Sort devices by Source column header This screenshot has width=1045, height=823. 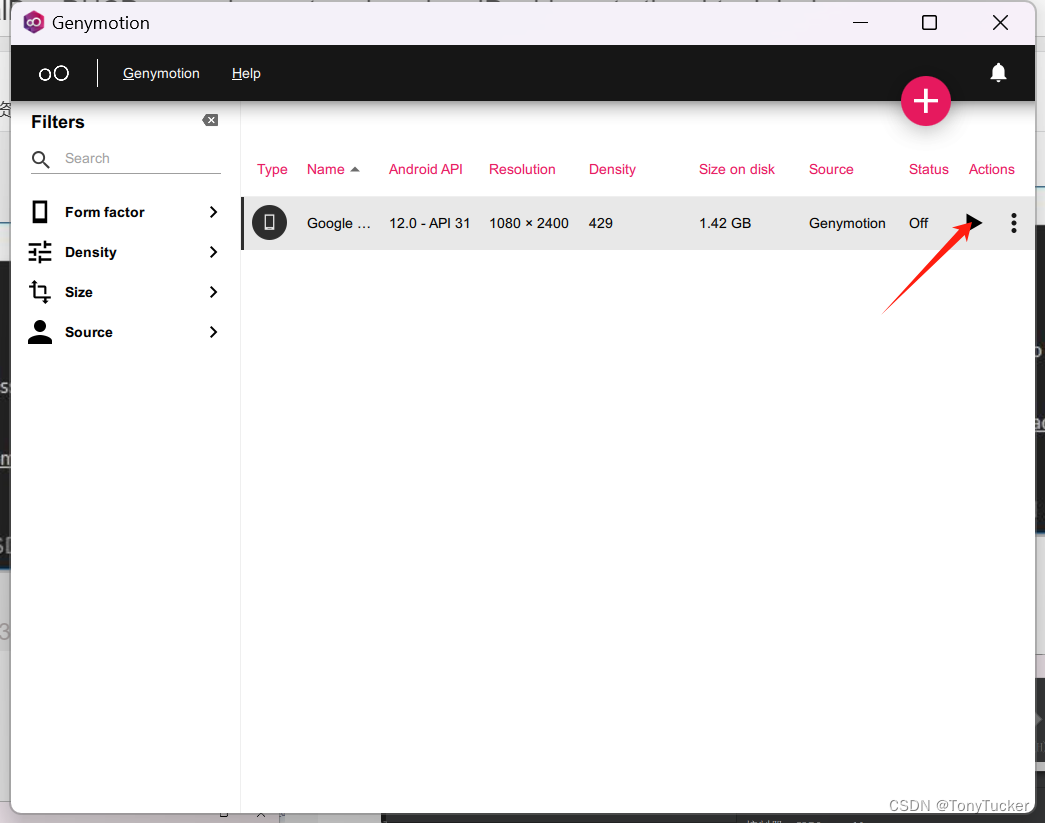click(x=831, y=169)
